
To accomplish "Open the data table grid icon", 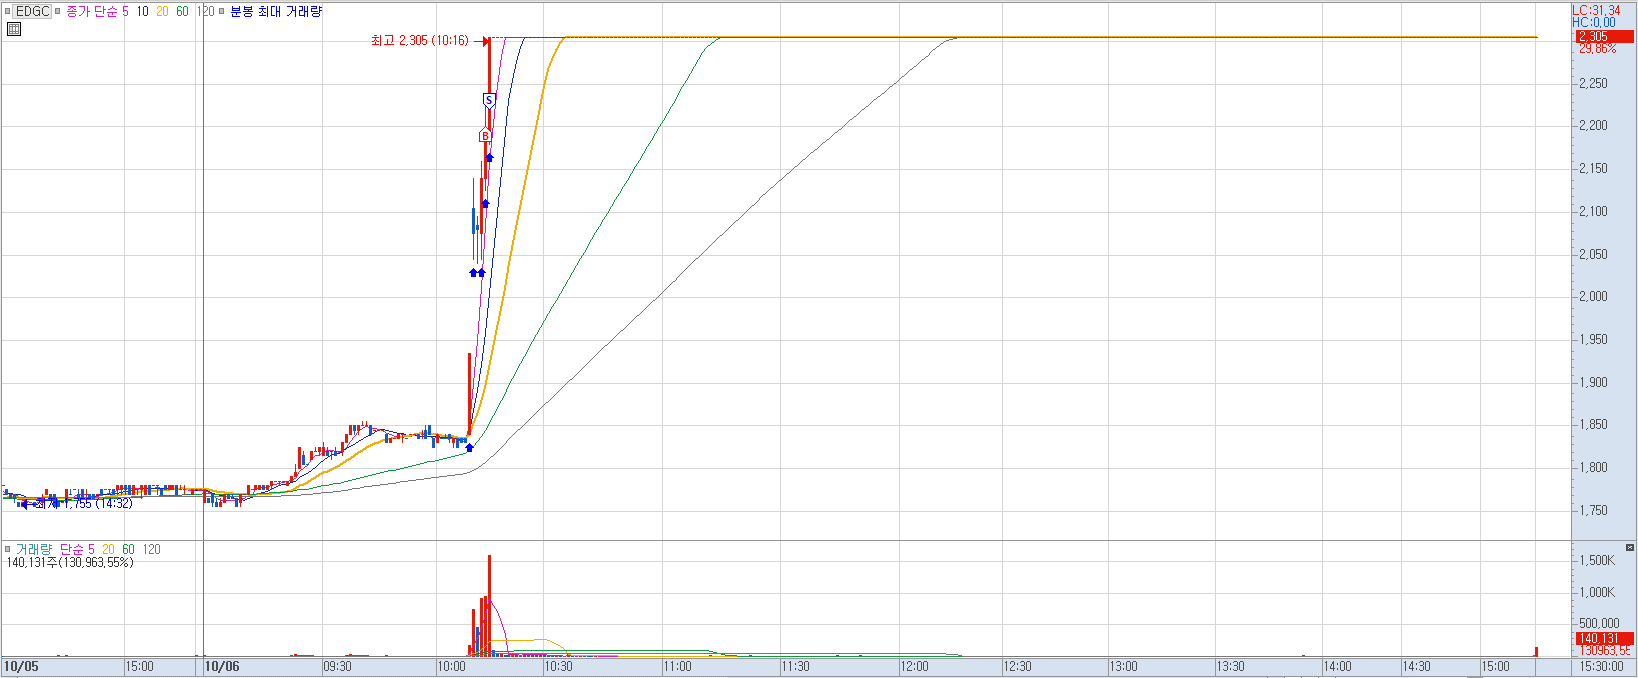I will [x=13, y=29].
